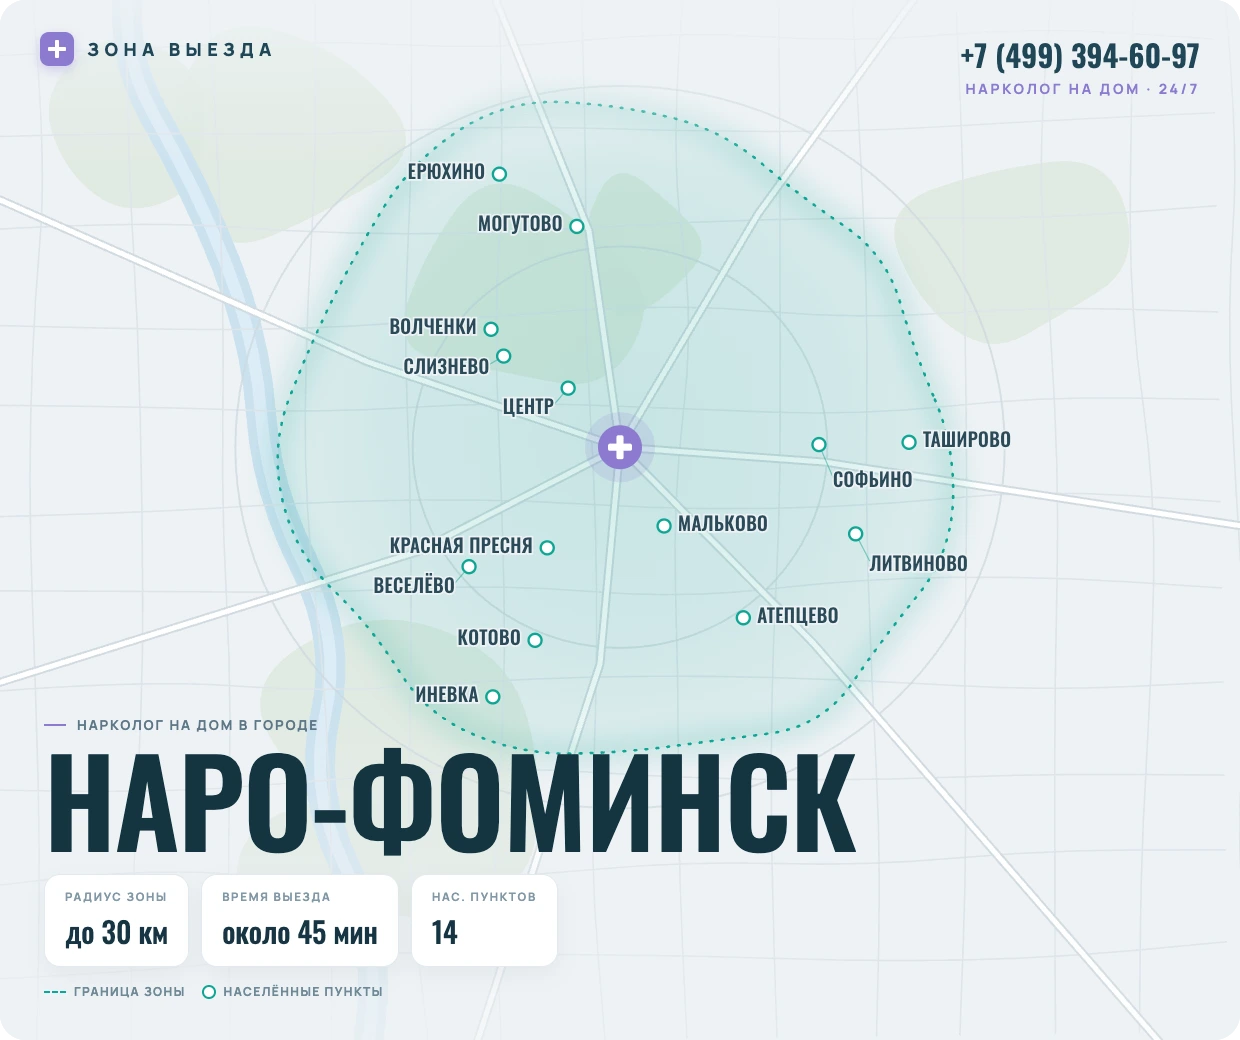
Task: Click the ЛИТВИНОВО label text
Action: 919,564
